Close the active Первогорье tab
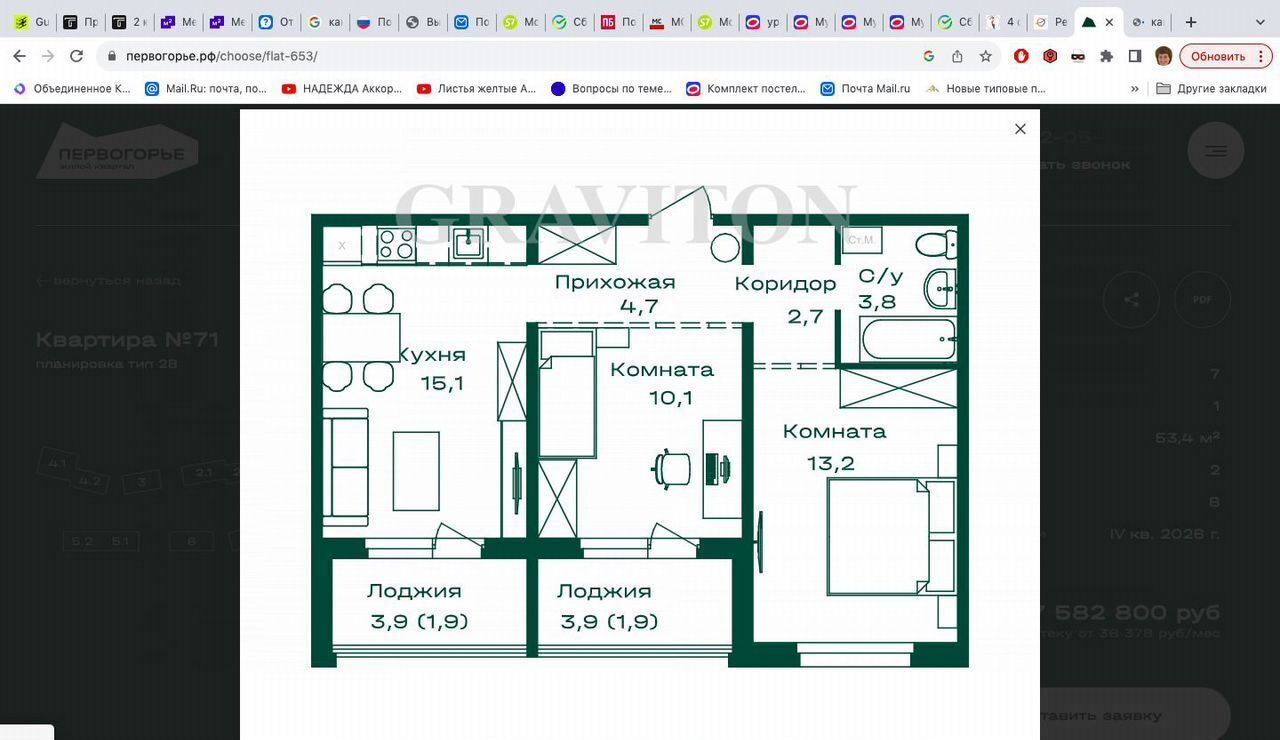The height and width of the screenshot is (740, 1280). (x=1109, y=22)
